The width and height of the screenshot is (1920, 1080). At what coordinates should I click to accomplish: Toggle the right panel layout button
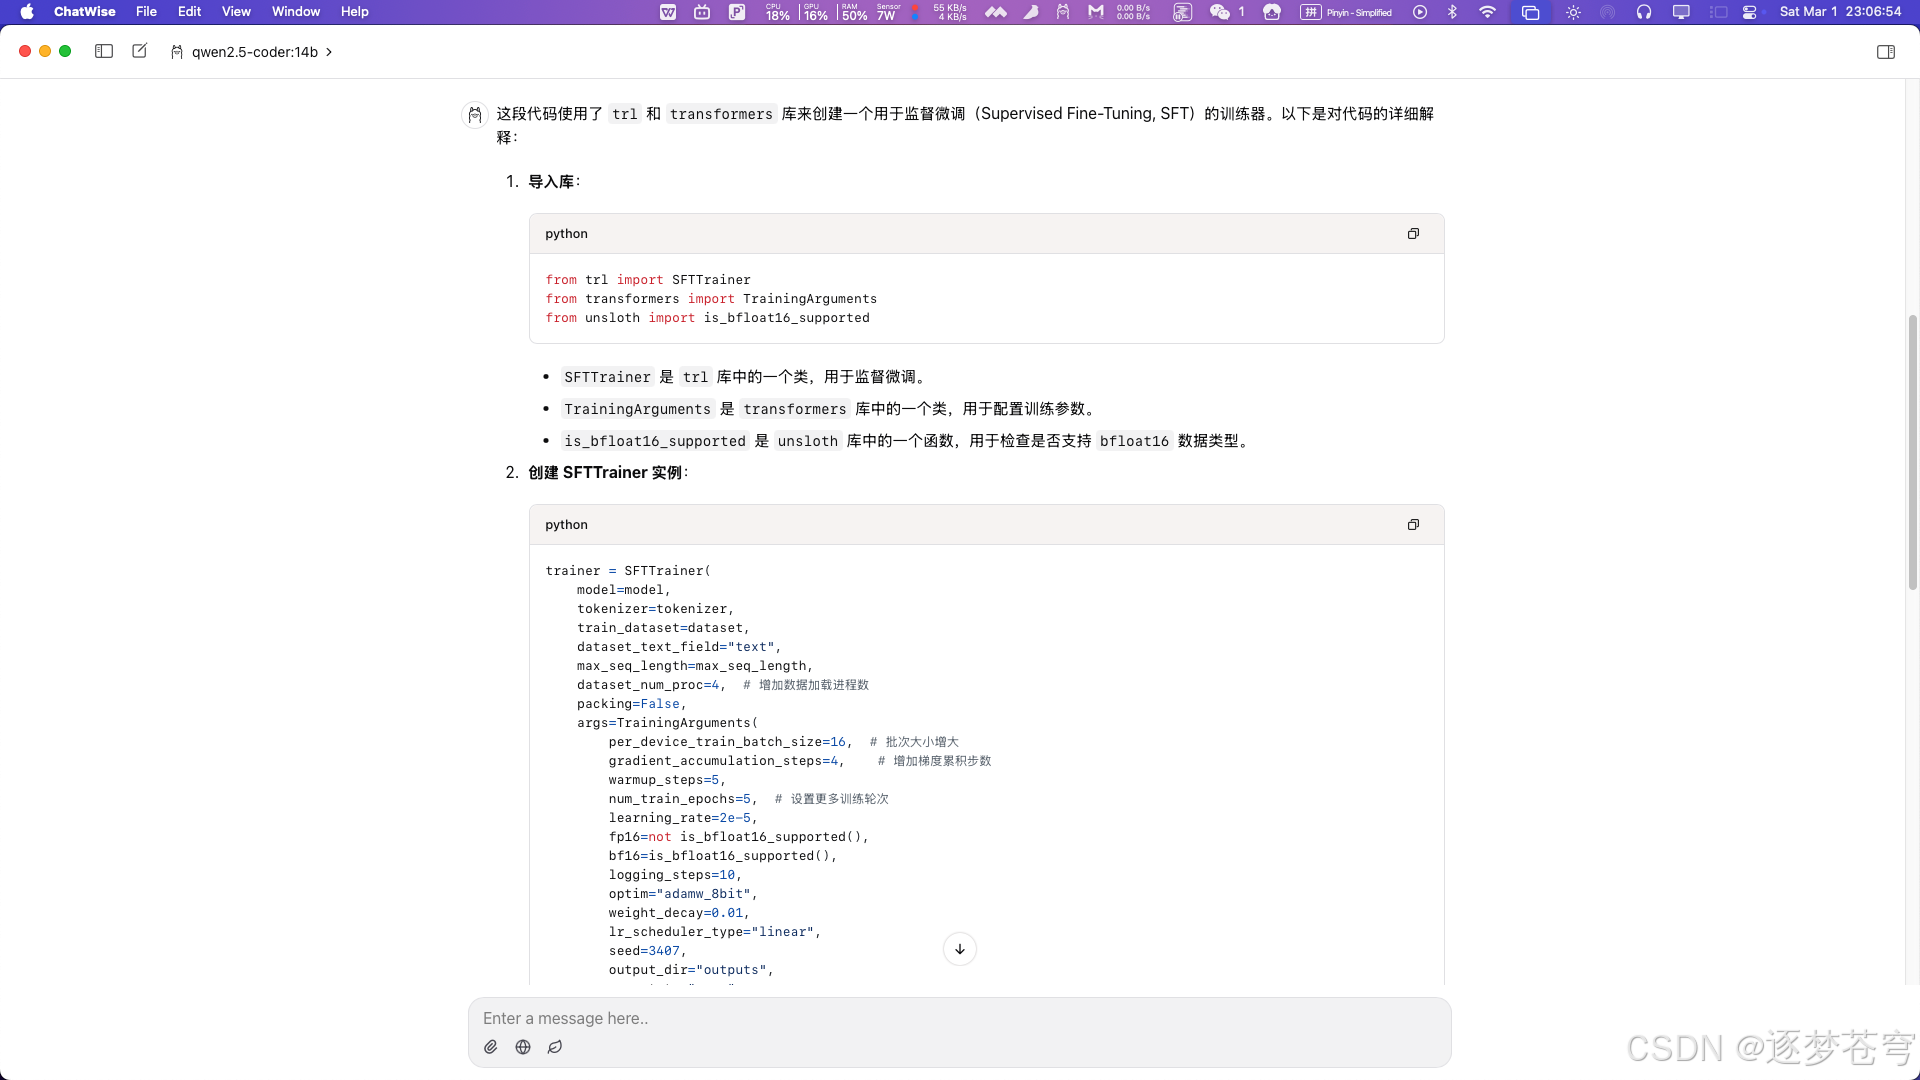(1886, 51)
